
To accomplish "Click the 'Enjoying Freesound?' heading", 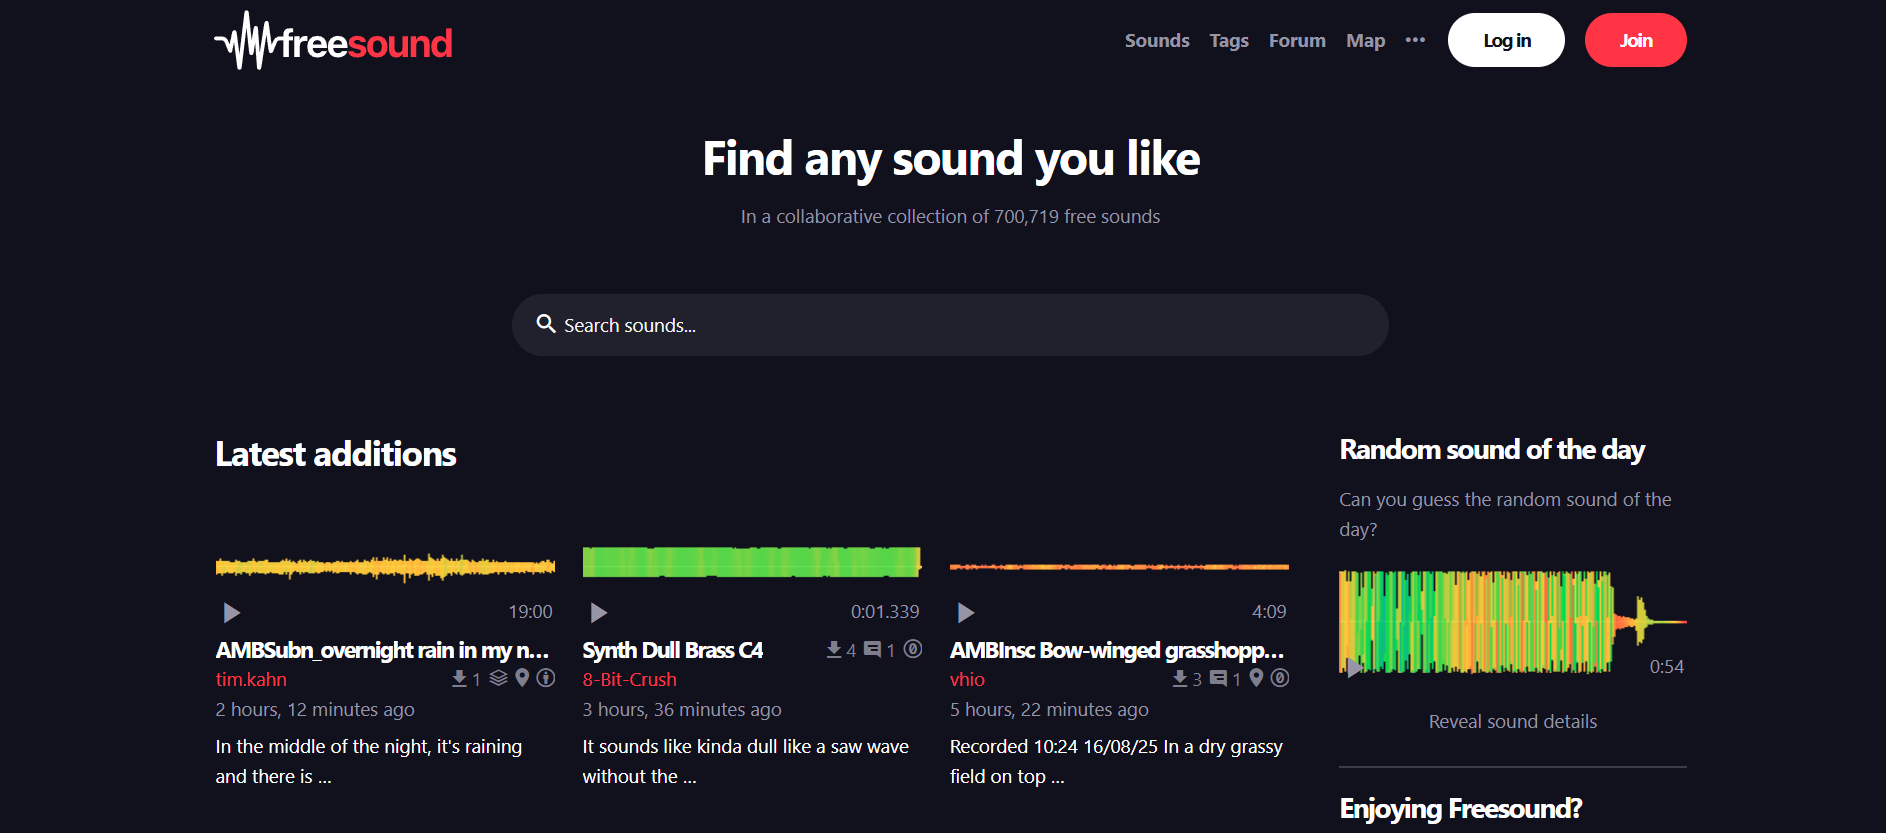I will click(1460, 808).
